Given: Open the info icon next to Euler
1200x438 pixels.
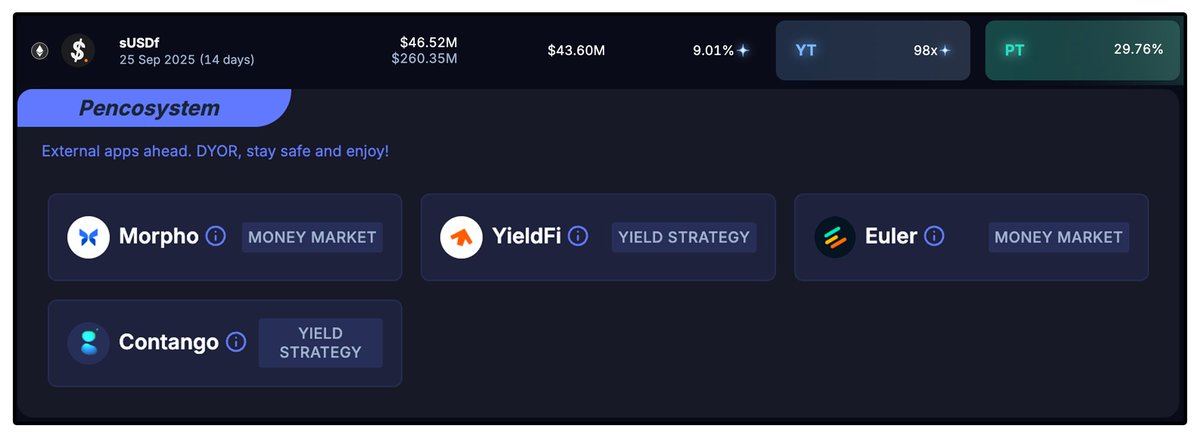Looking at the screenshot, I should tap(934, 237).
